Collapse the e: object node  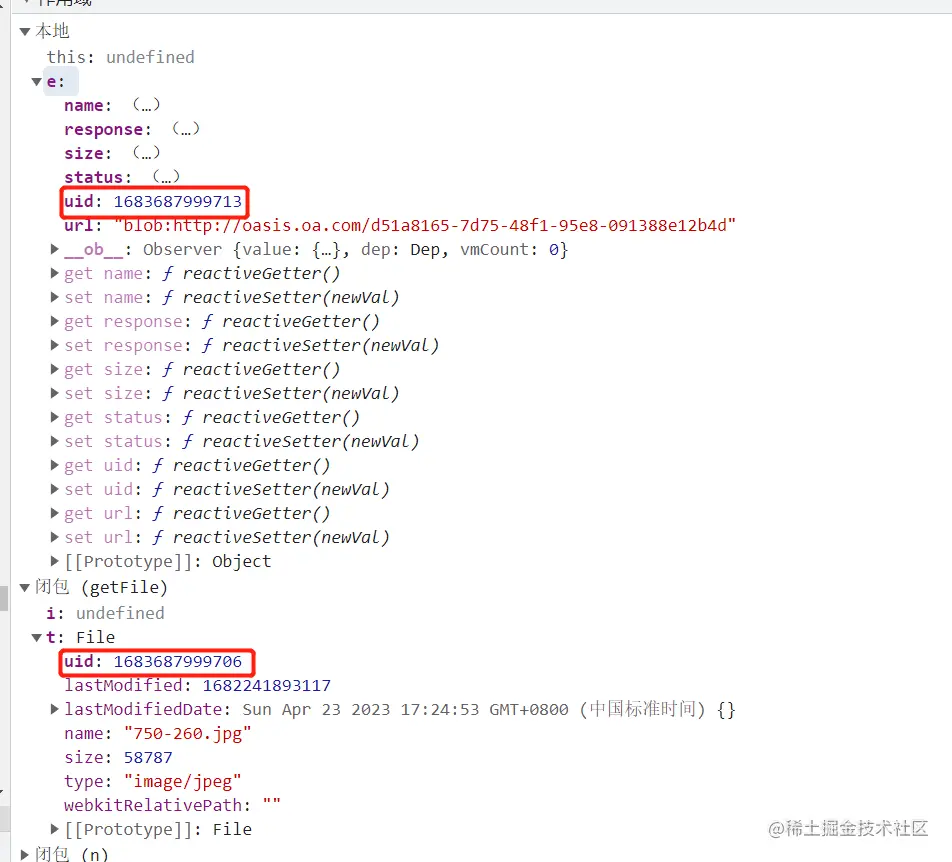(37, 81)
